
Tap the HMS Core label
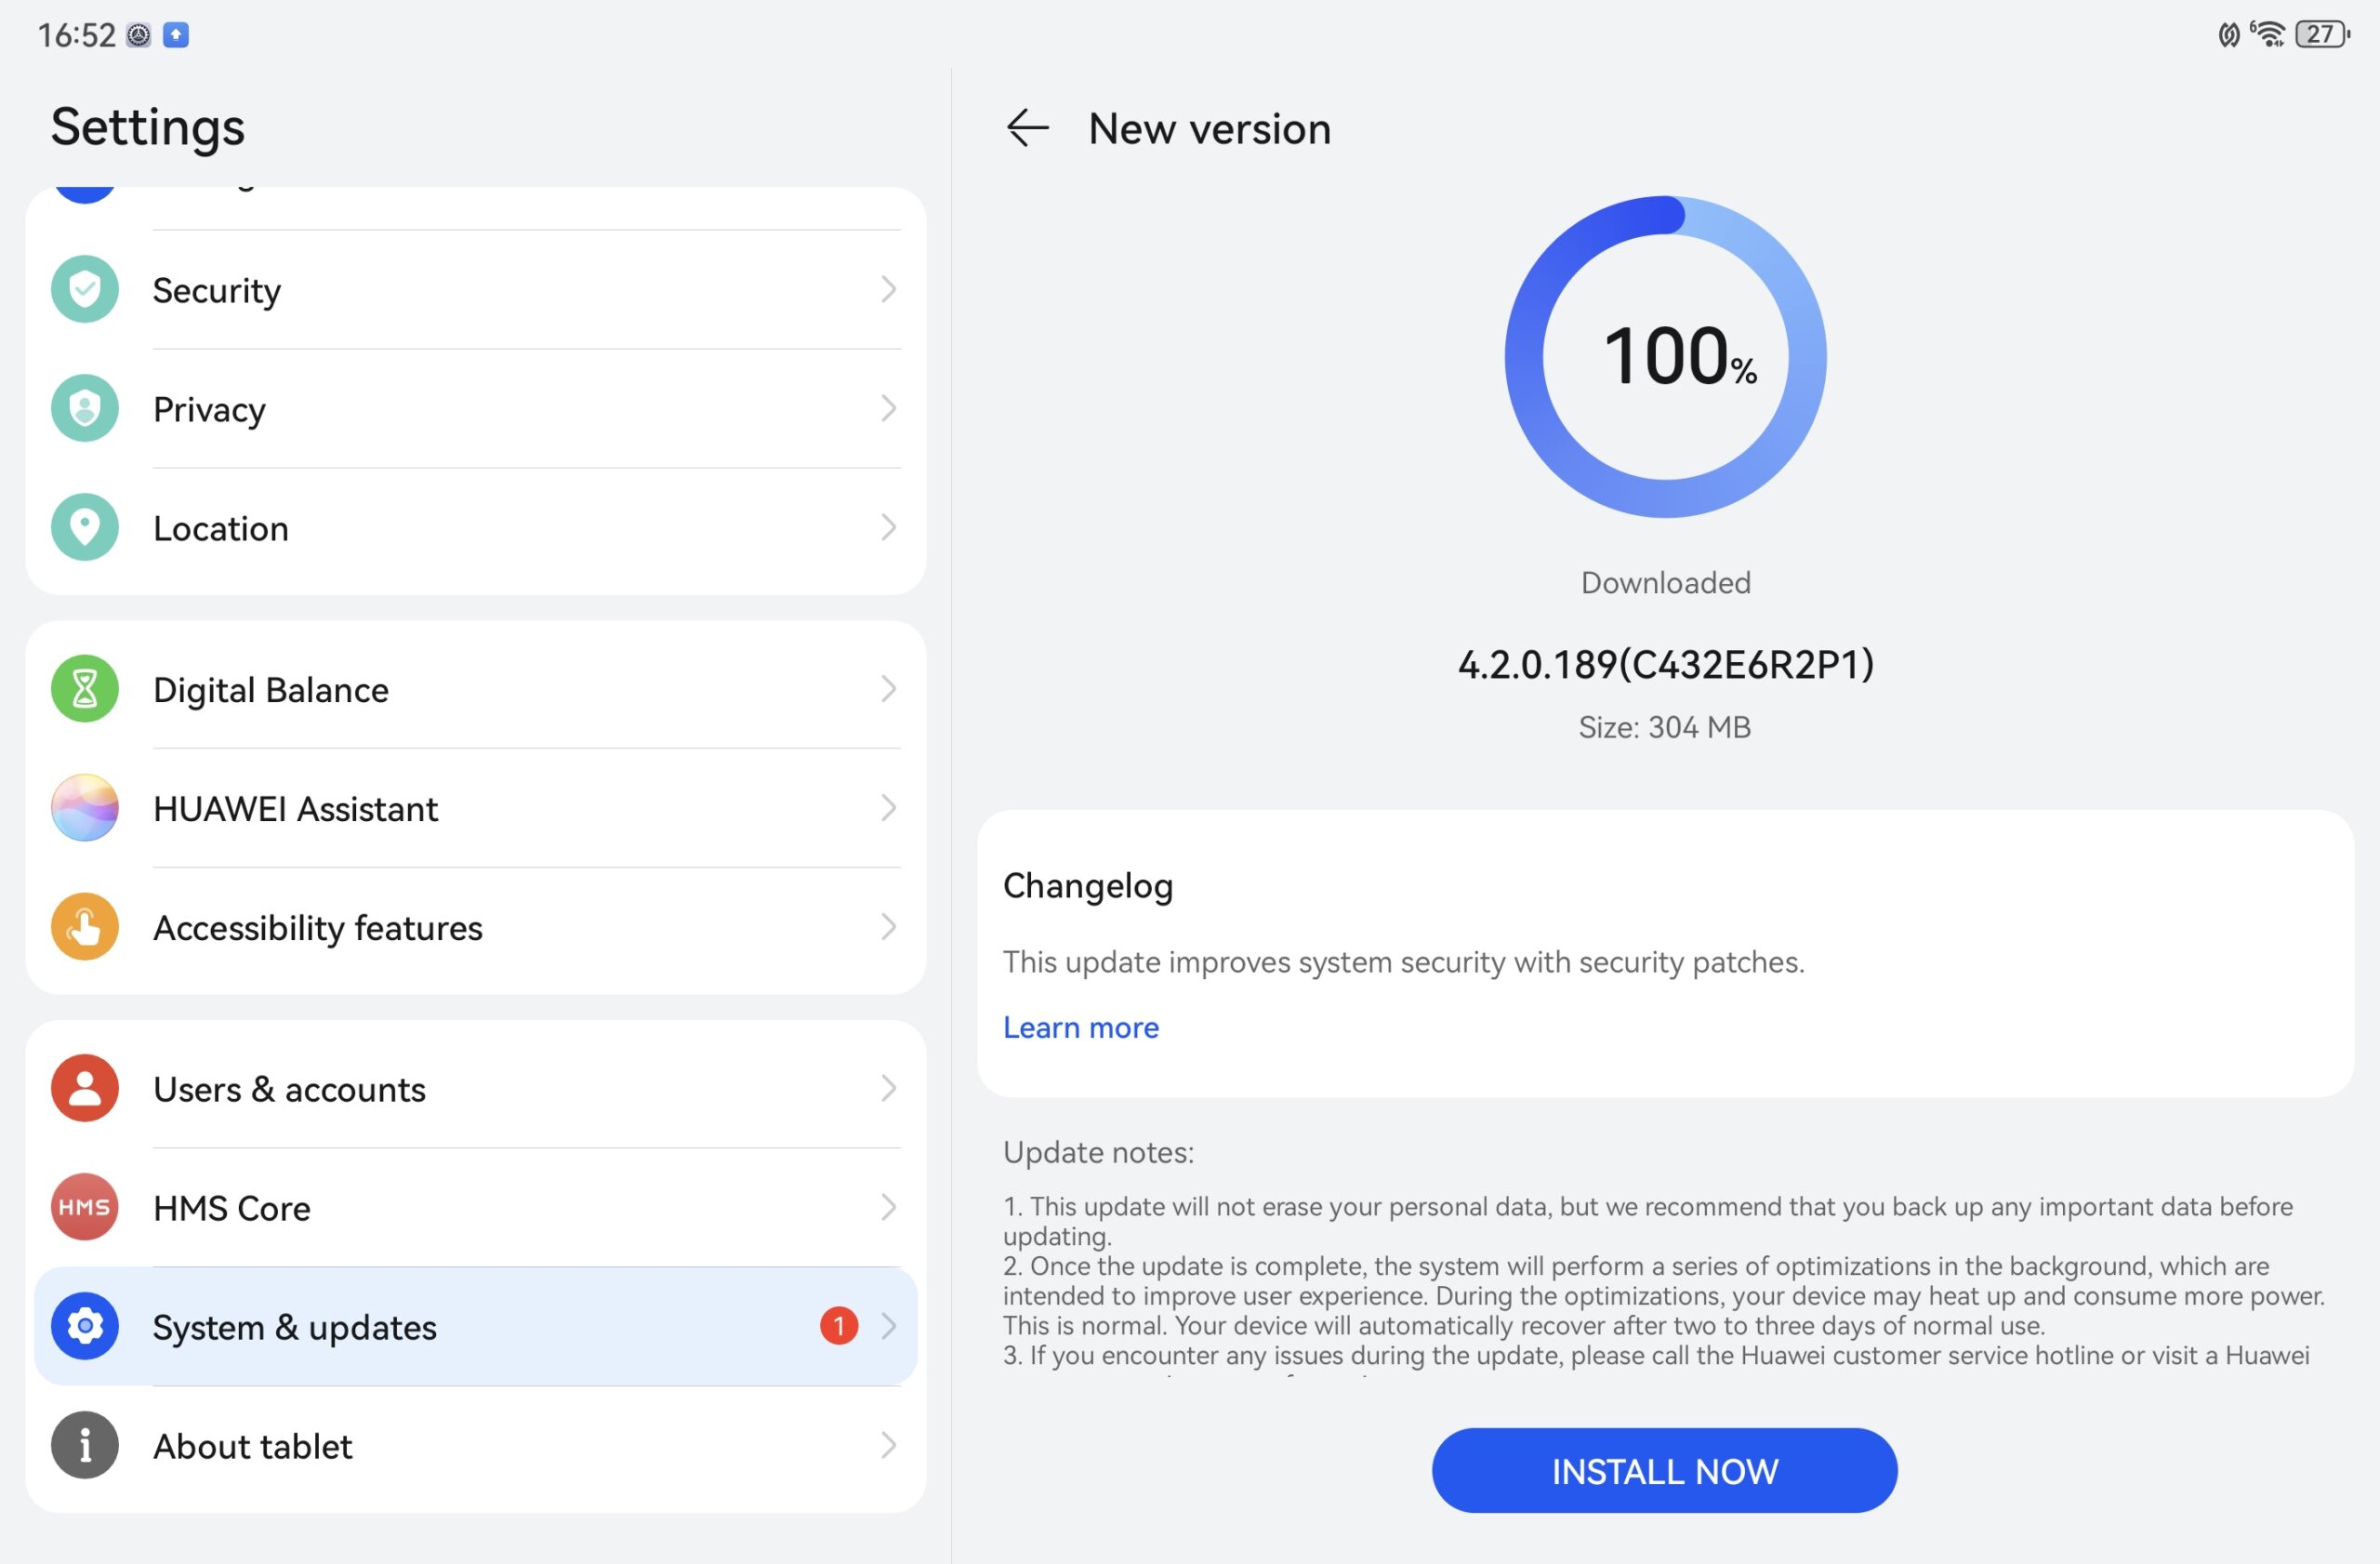[x=232, y=1208]
